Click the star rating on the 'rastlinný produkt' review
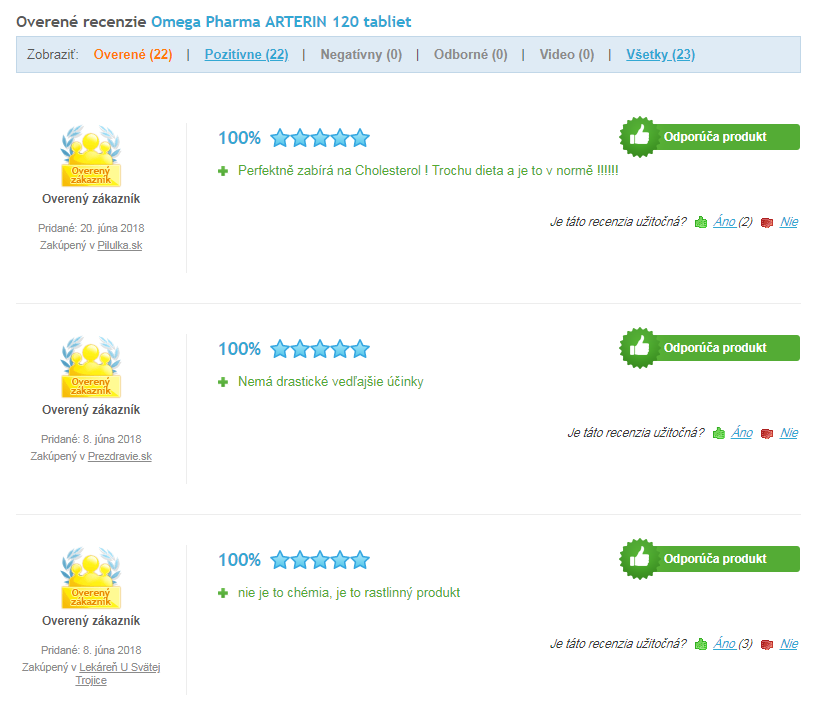The image size is (825, 706). click(x=320, y=560)
